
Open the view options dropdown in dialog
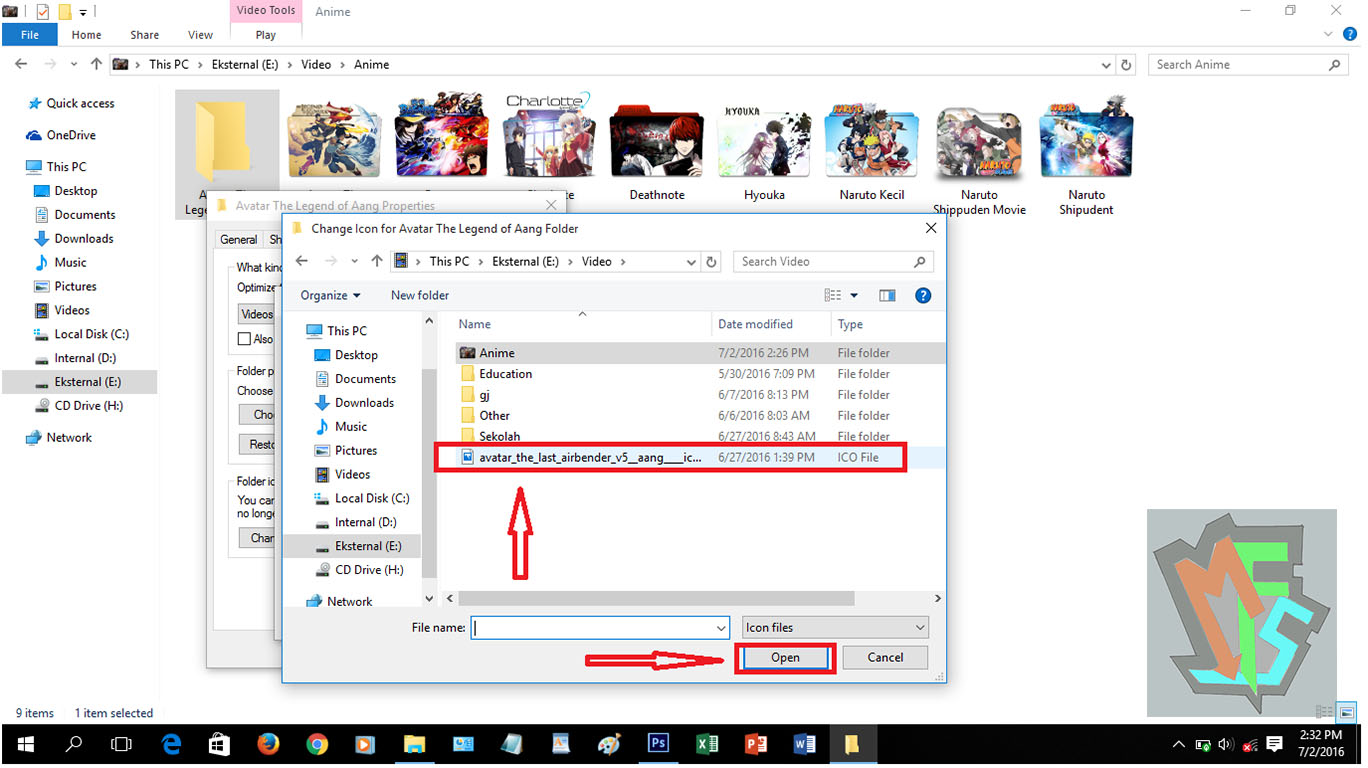(854, 295)
